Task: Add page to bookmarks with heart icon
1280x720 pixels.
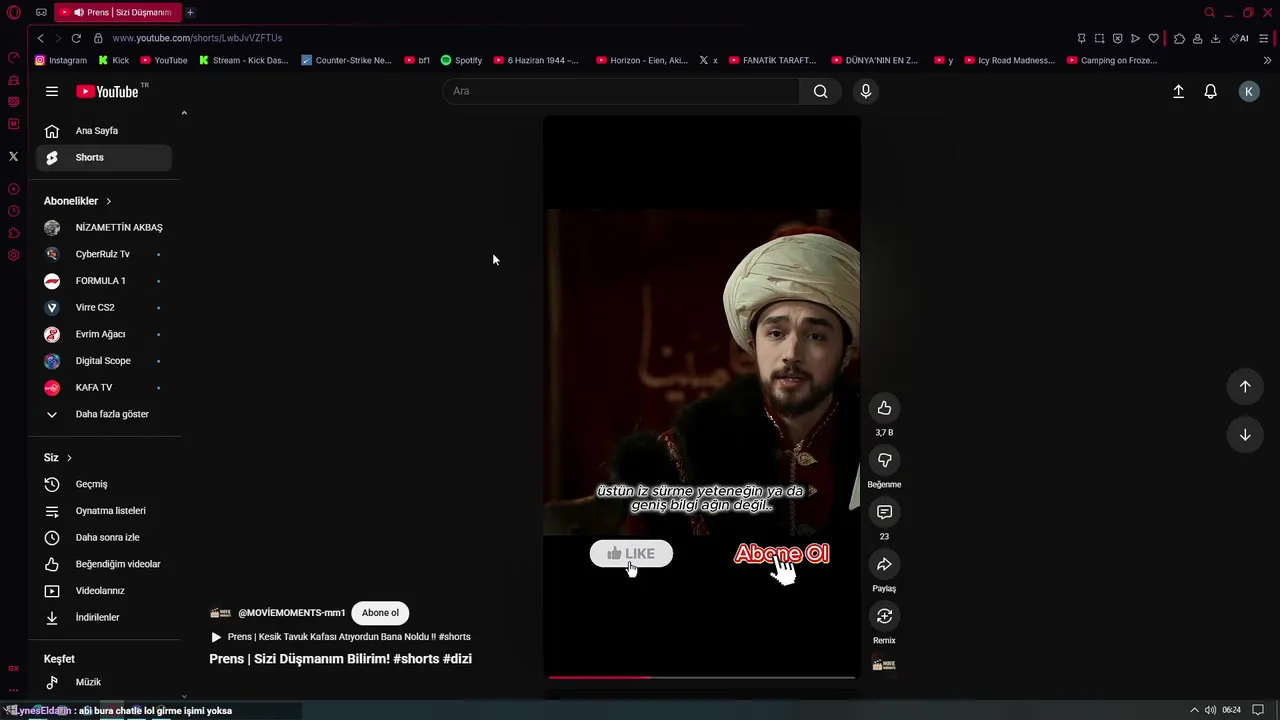Action: (1153, 38)
